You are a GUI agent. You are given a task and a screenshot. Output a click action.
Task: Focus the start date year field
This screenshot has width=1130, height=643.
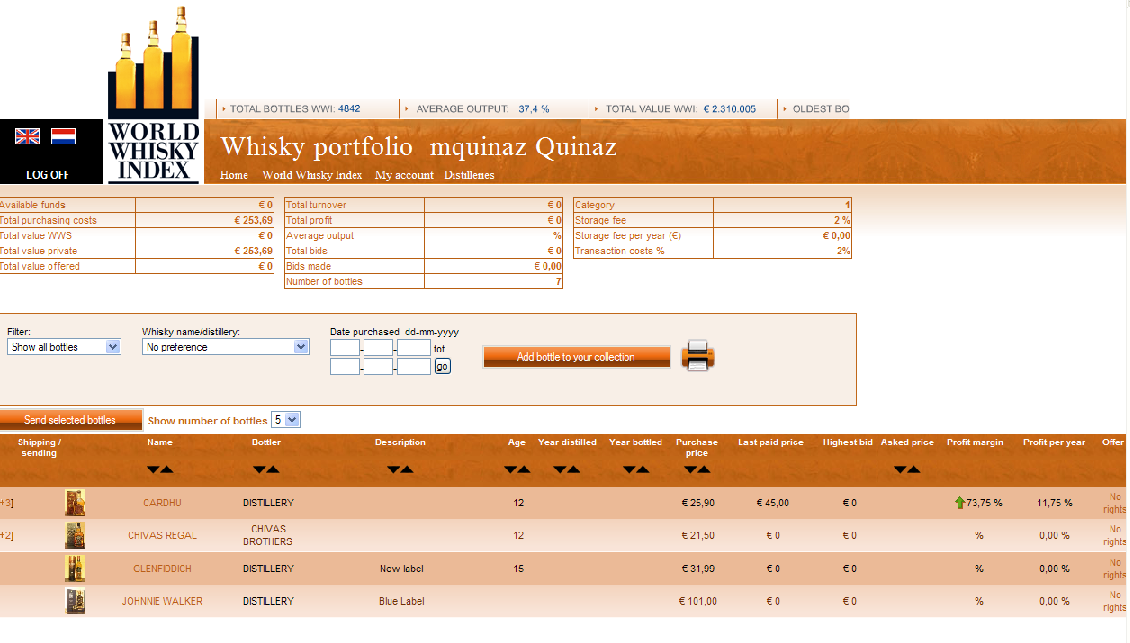point(414,348)
